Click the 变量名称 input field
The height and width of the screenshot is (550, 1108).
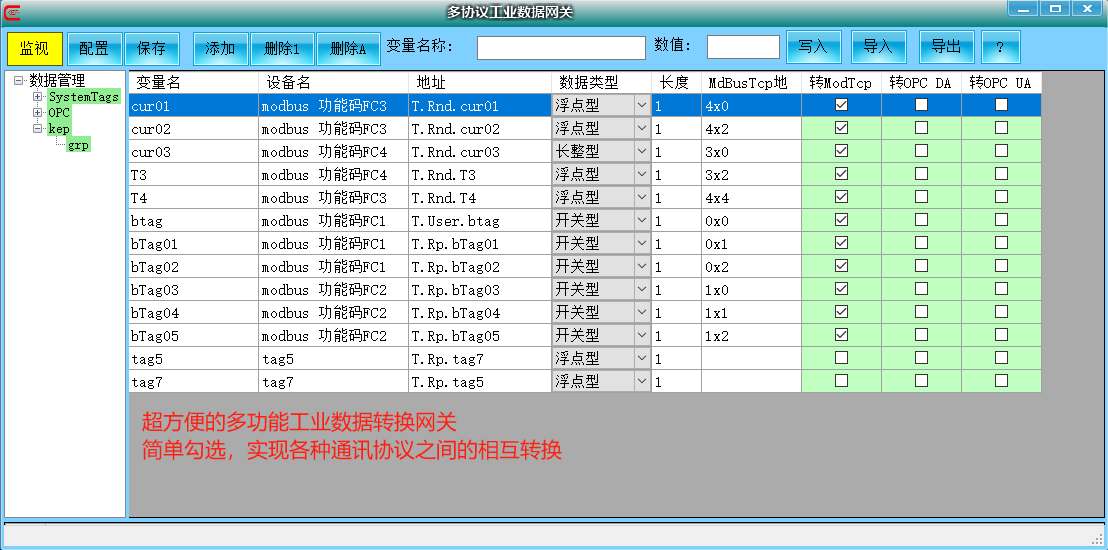pos(561,48)
